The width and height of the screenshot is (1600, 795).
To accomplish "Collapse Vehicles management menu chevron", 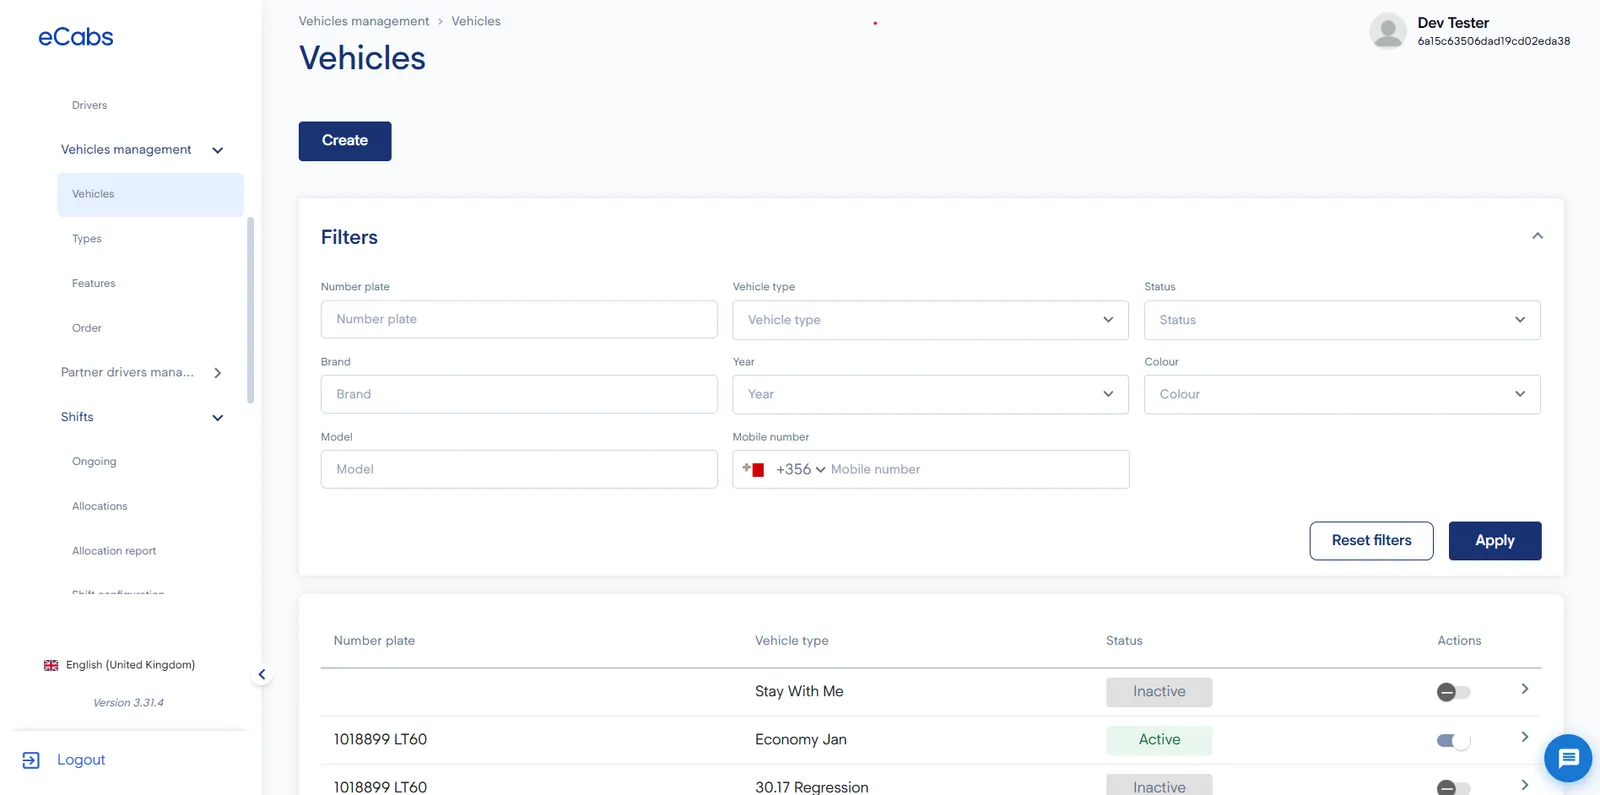I will pyautogui.click(x=218, y=150).
